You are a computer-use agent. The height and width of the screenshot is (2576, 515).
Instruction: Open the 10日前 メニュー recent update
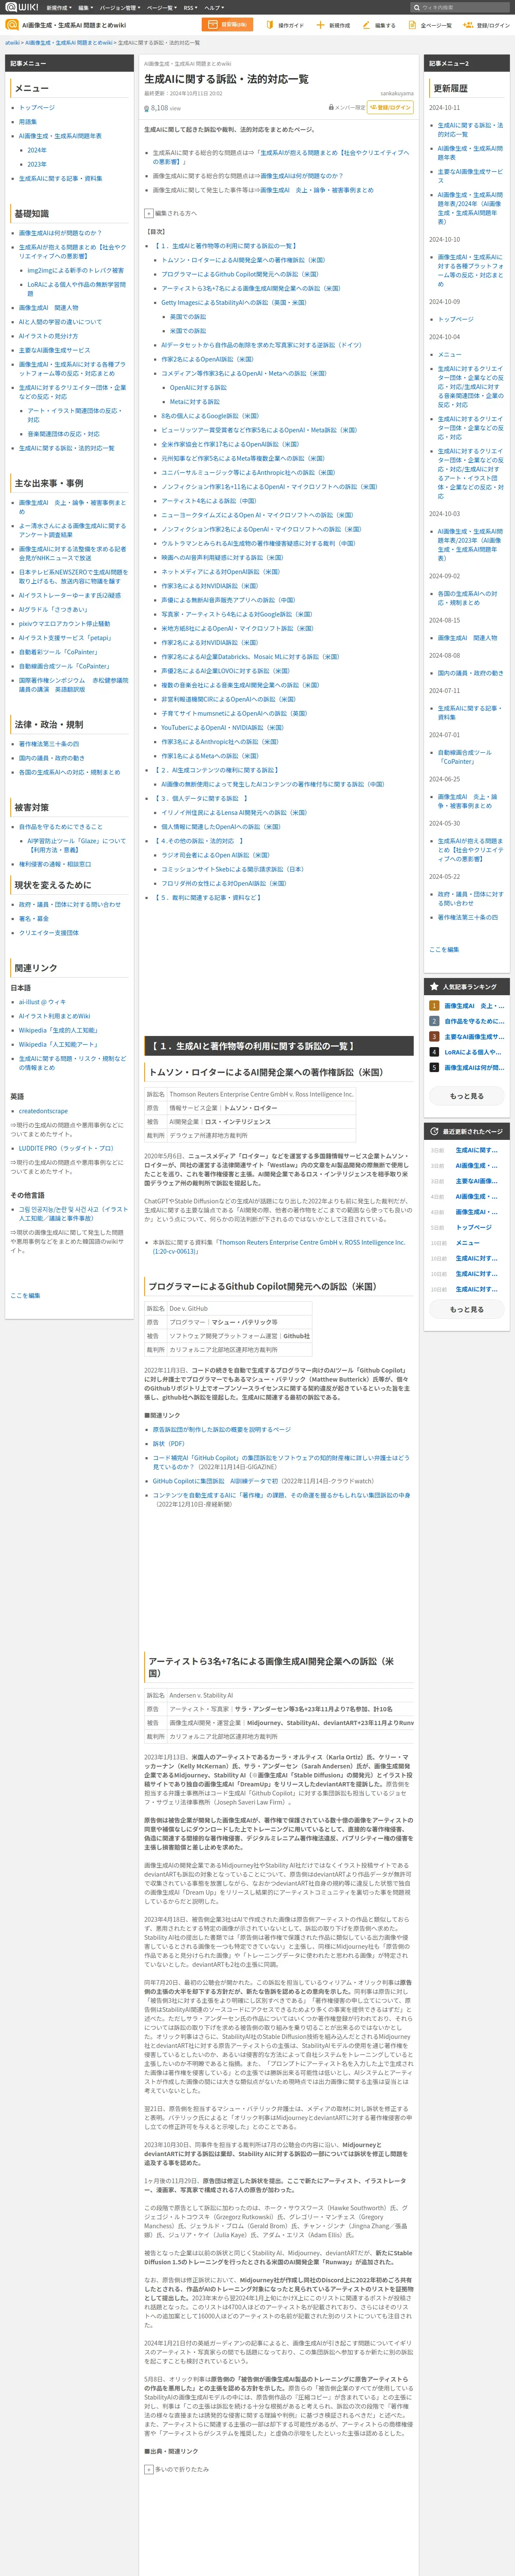pos(468,1243)
